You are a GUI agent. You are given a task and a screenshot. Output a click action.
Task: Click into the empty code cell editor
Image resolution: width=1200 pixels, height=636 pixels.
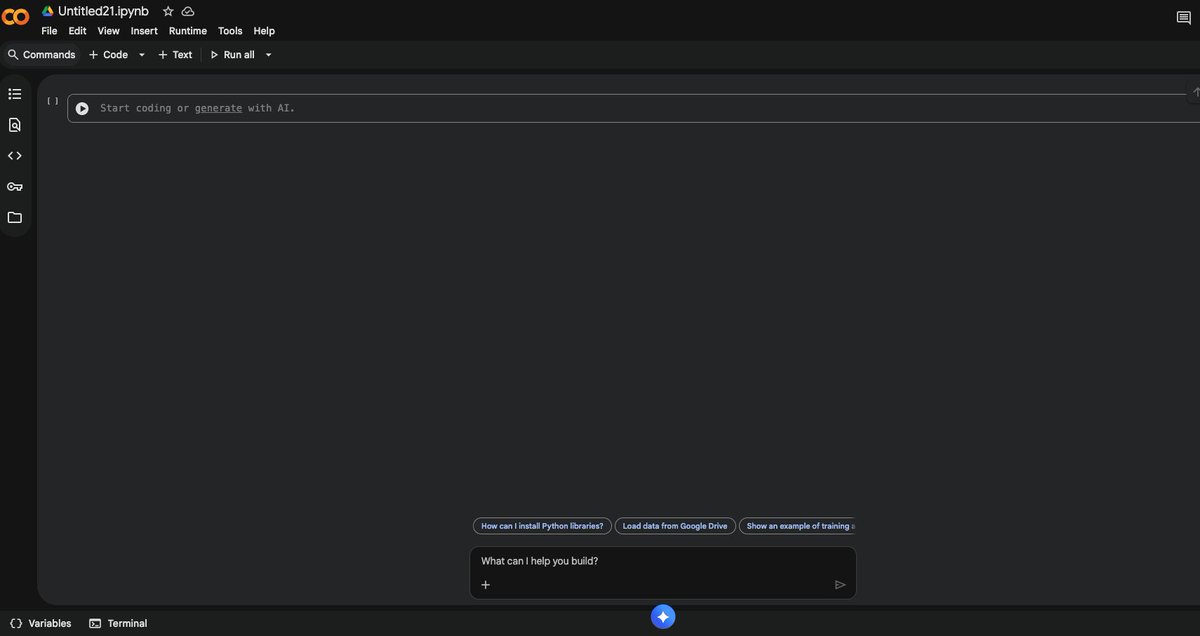tap(640, 108)
